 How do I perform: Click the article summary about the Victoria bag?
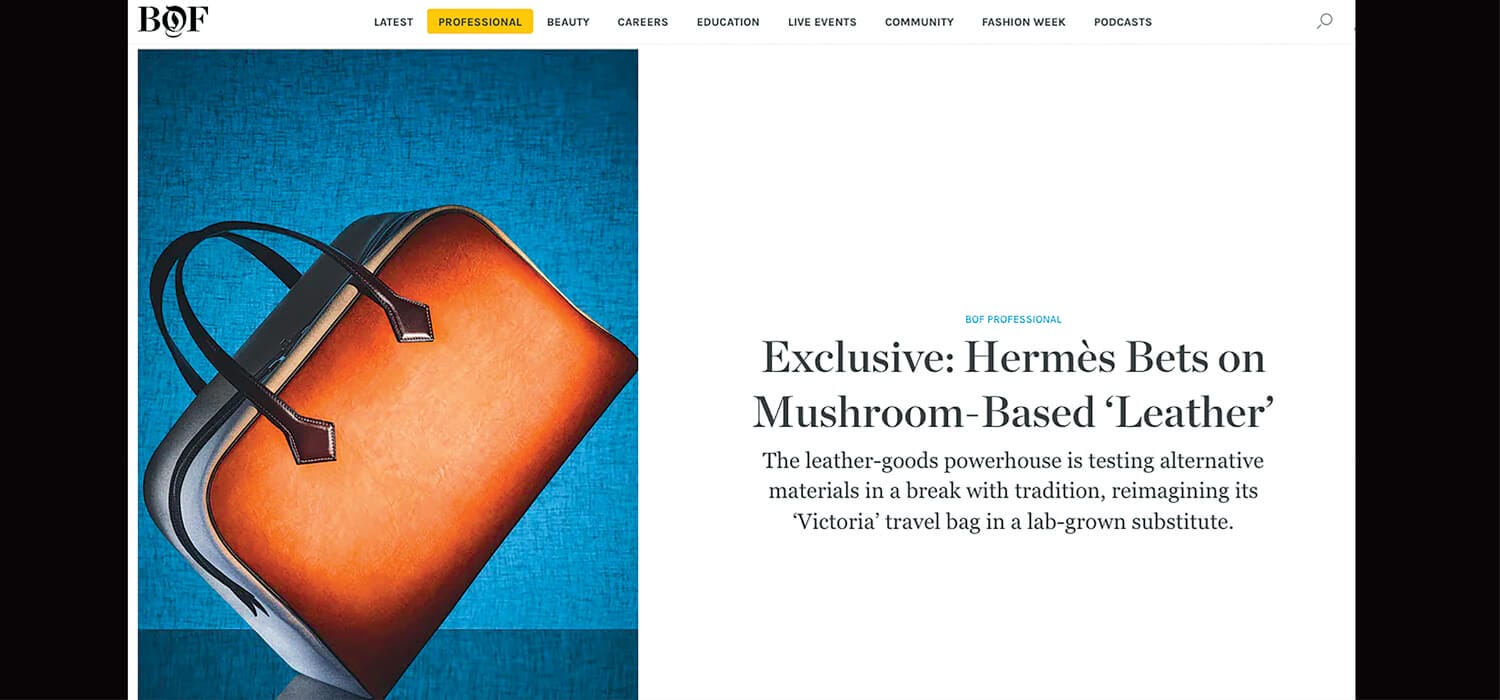tap(1013, 491)
